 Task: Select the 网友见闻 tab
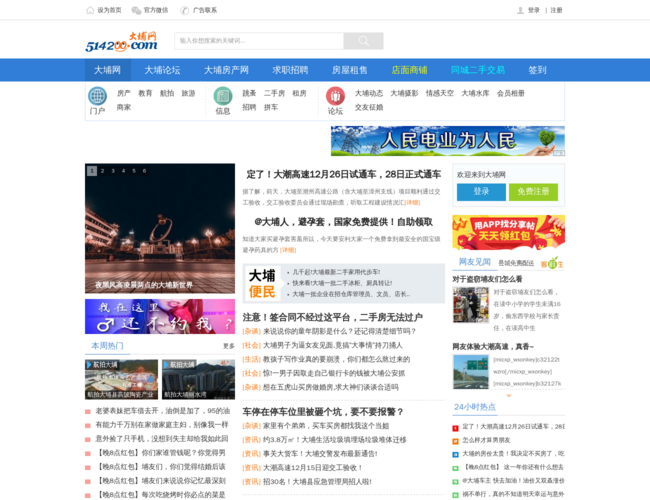[x=475, y=262]
